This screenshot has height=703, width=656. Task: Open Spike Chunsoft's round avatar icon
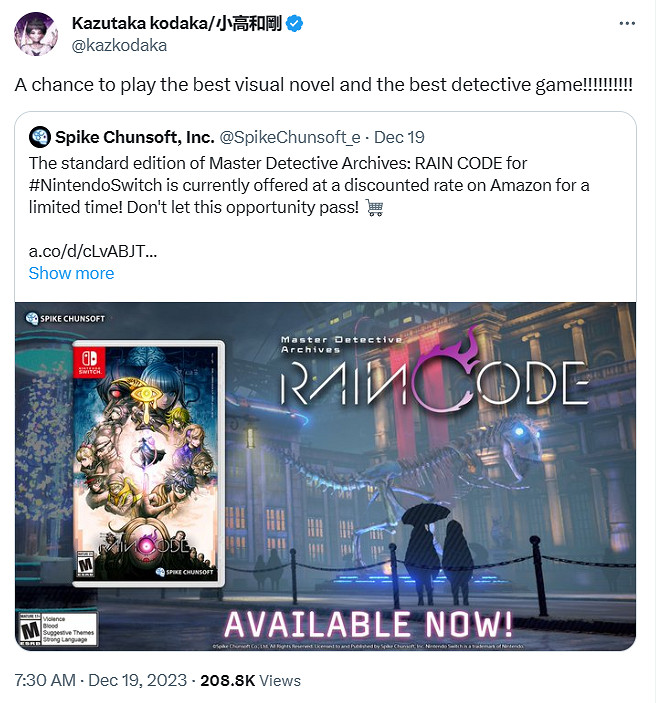pos(40,137)
